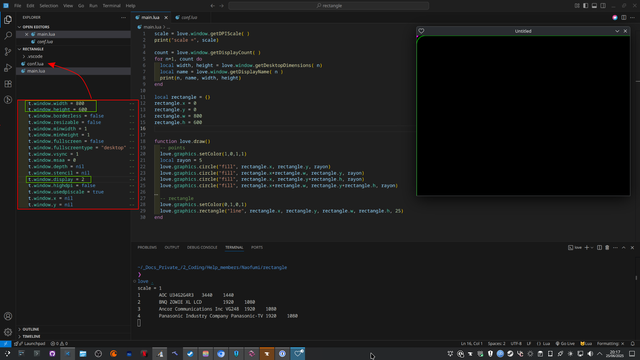Close the bottom terminal panel
Image resolution: width=640 pixels, height=360 pixels.
pyautogui.click(x=632, y=248)
